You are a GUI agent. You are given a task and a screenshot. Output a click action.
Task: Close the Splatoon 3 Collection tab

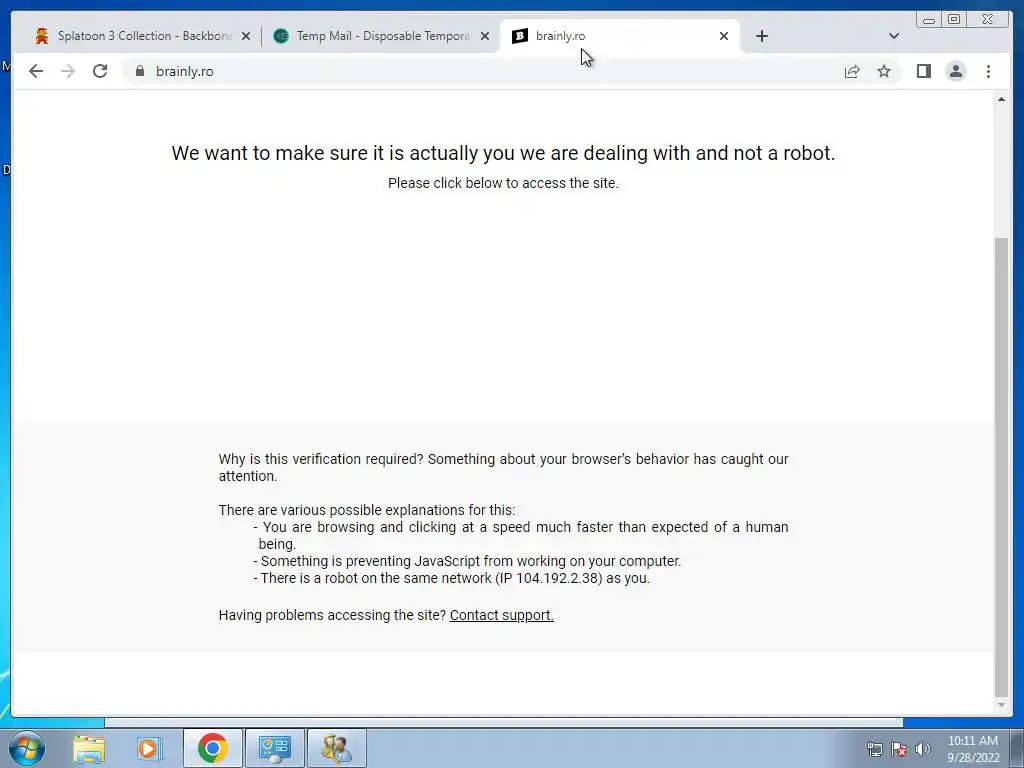246,36
